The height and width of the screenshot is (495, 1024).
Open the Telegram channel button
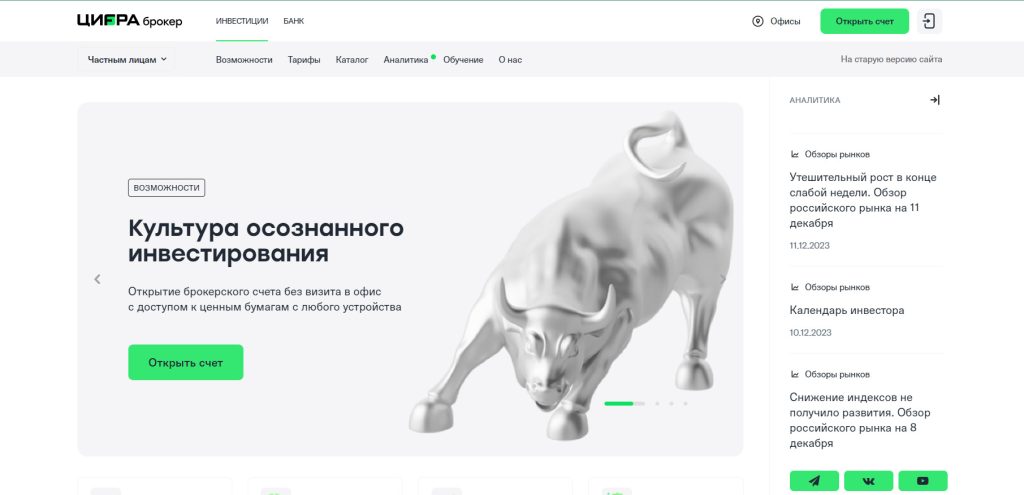pyautogui.click(x=814, y=481)
